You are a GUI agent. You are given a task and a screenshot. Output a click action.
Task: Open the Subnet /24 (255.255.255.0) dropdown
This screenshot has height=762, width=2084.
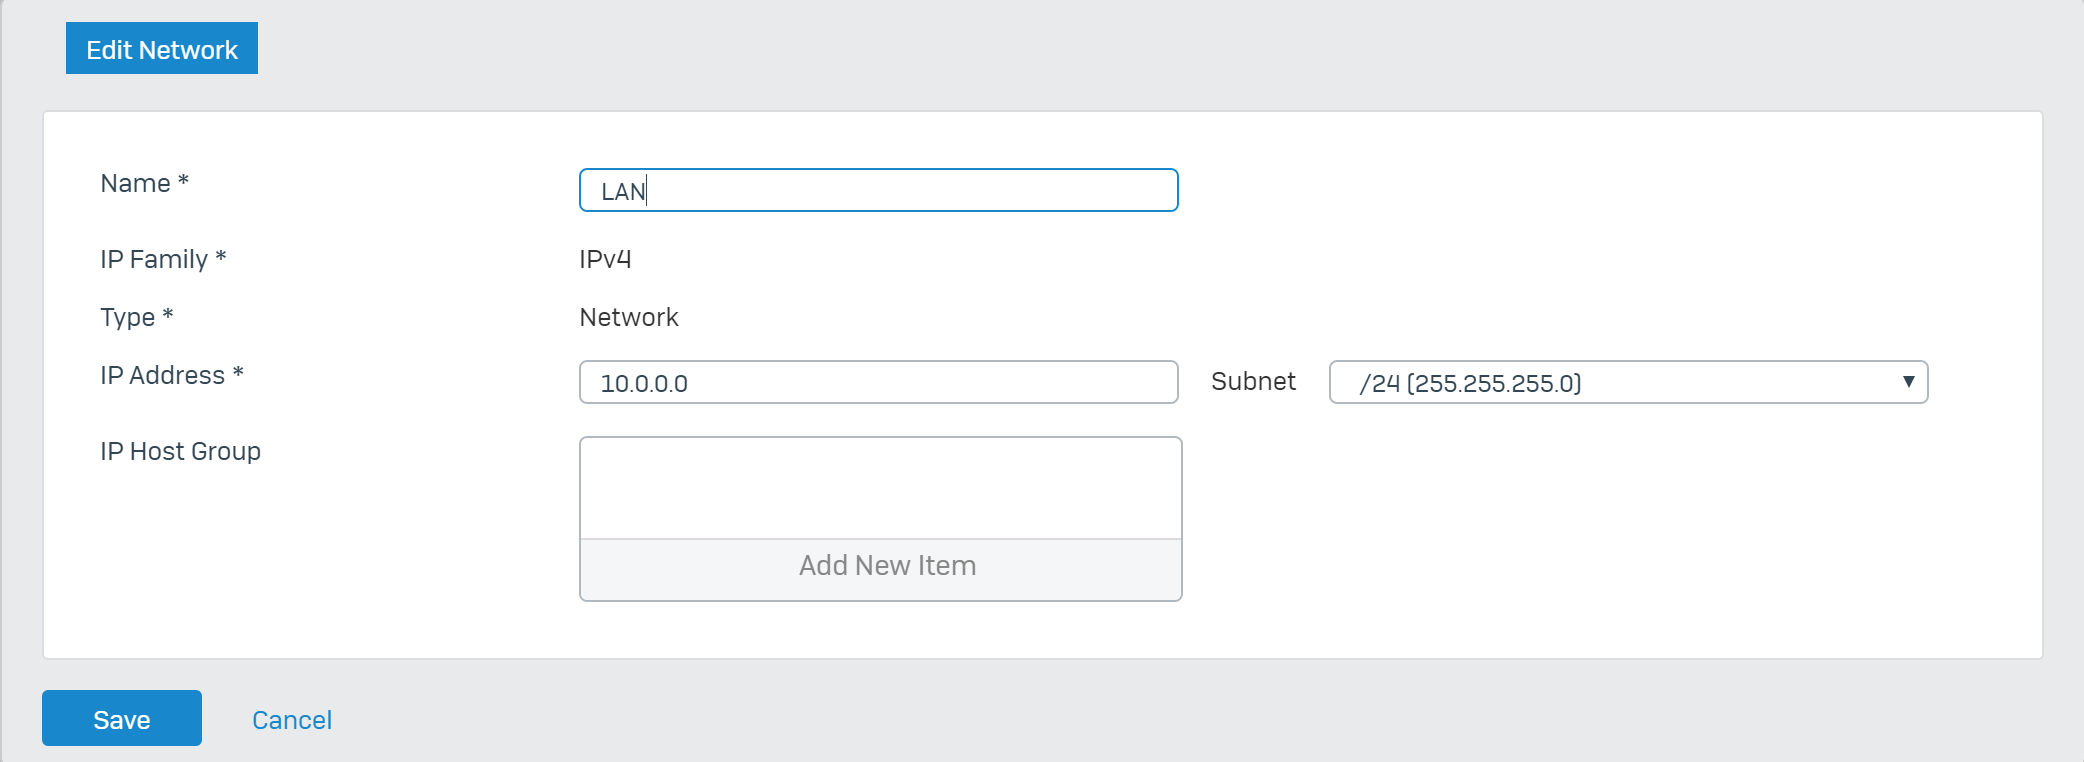1628,382
